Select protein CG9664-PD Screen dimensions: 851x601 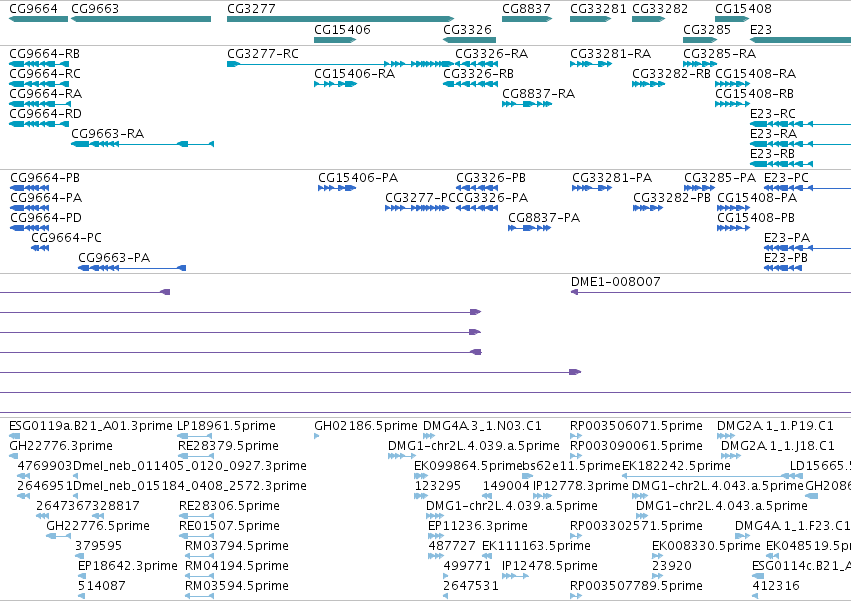[46, 218]
